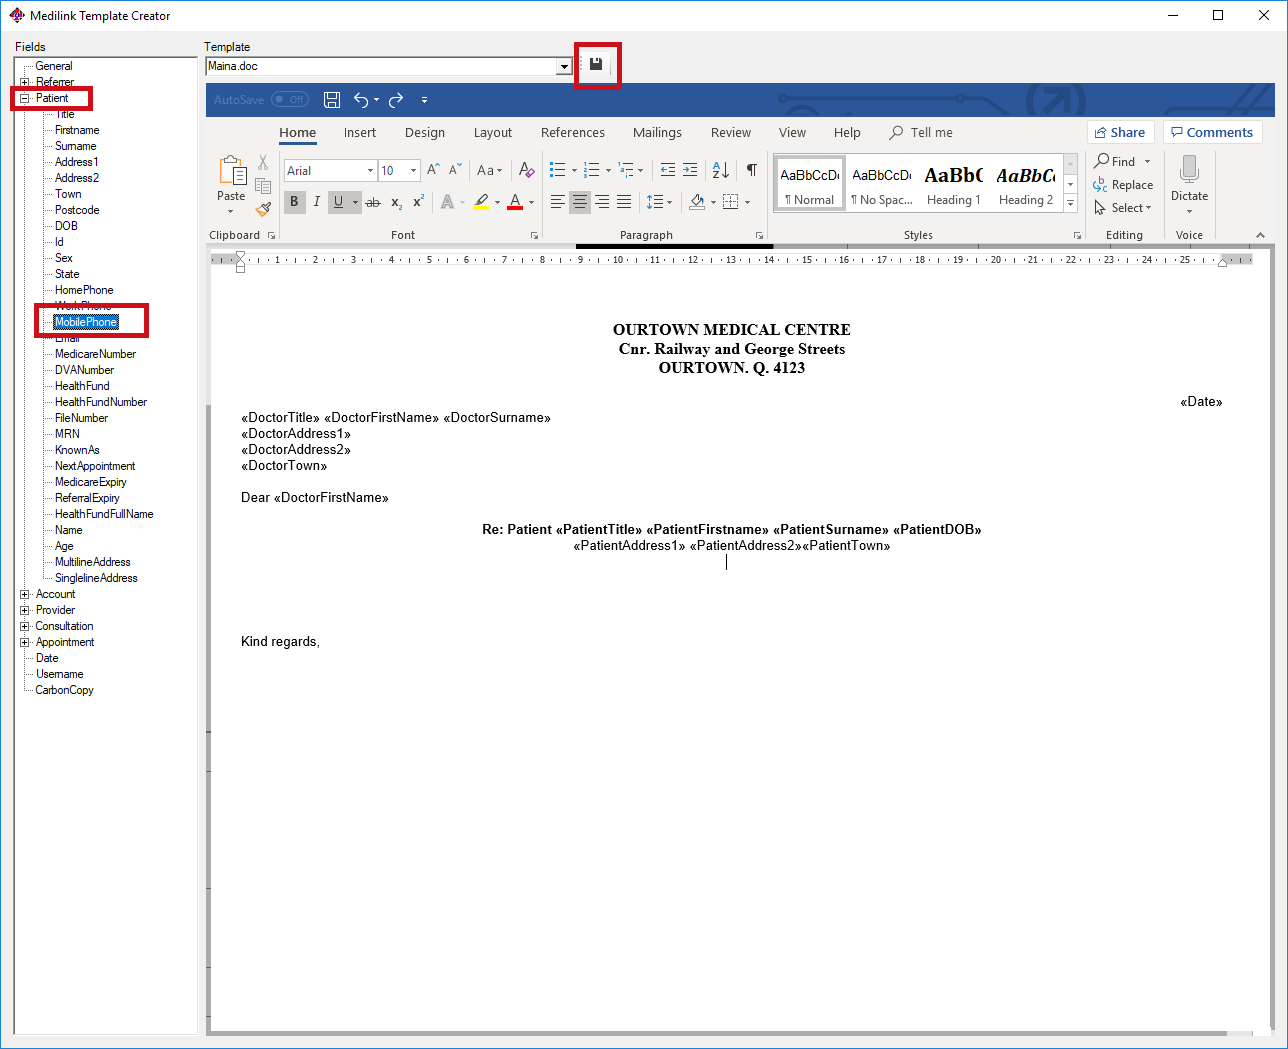Viewport: 1288px width, 1049px height.
Task: Toggle the AutoSave switch
Action: pyautogui.click(x=289, y=99)
